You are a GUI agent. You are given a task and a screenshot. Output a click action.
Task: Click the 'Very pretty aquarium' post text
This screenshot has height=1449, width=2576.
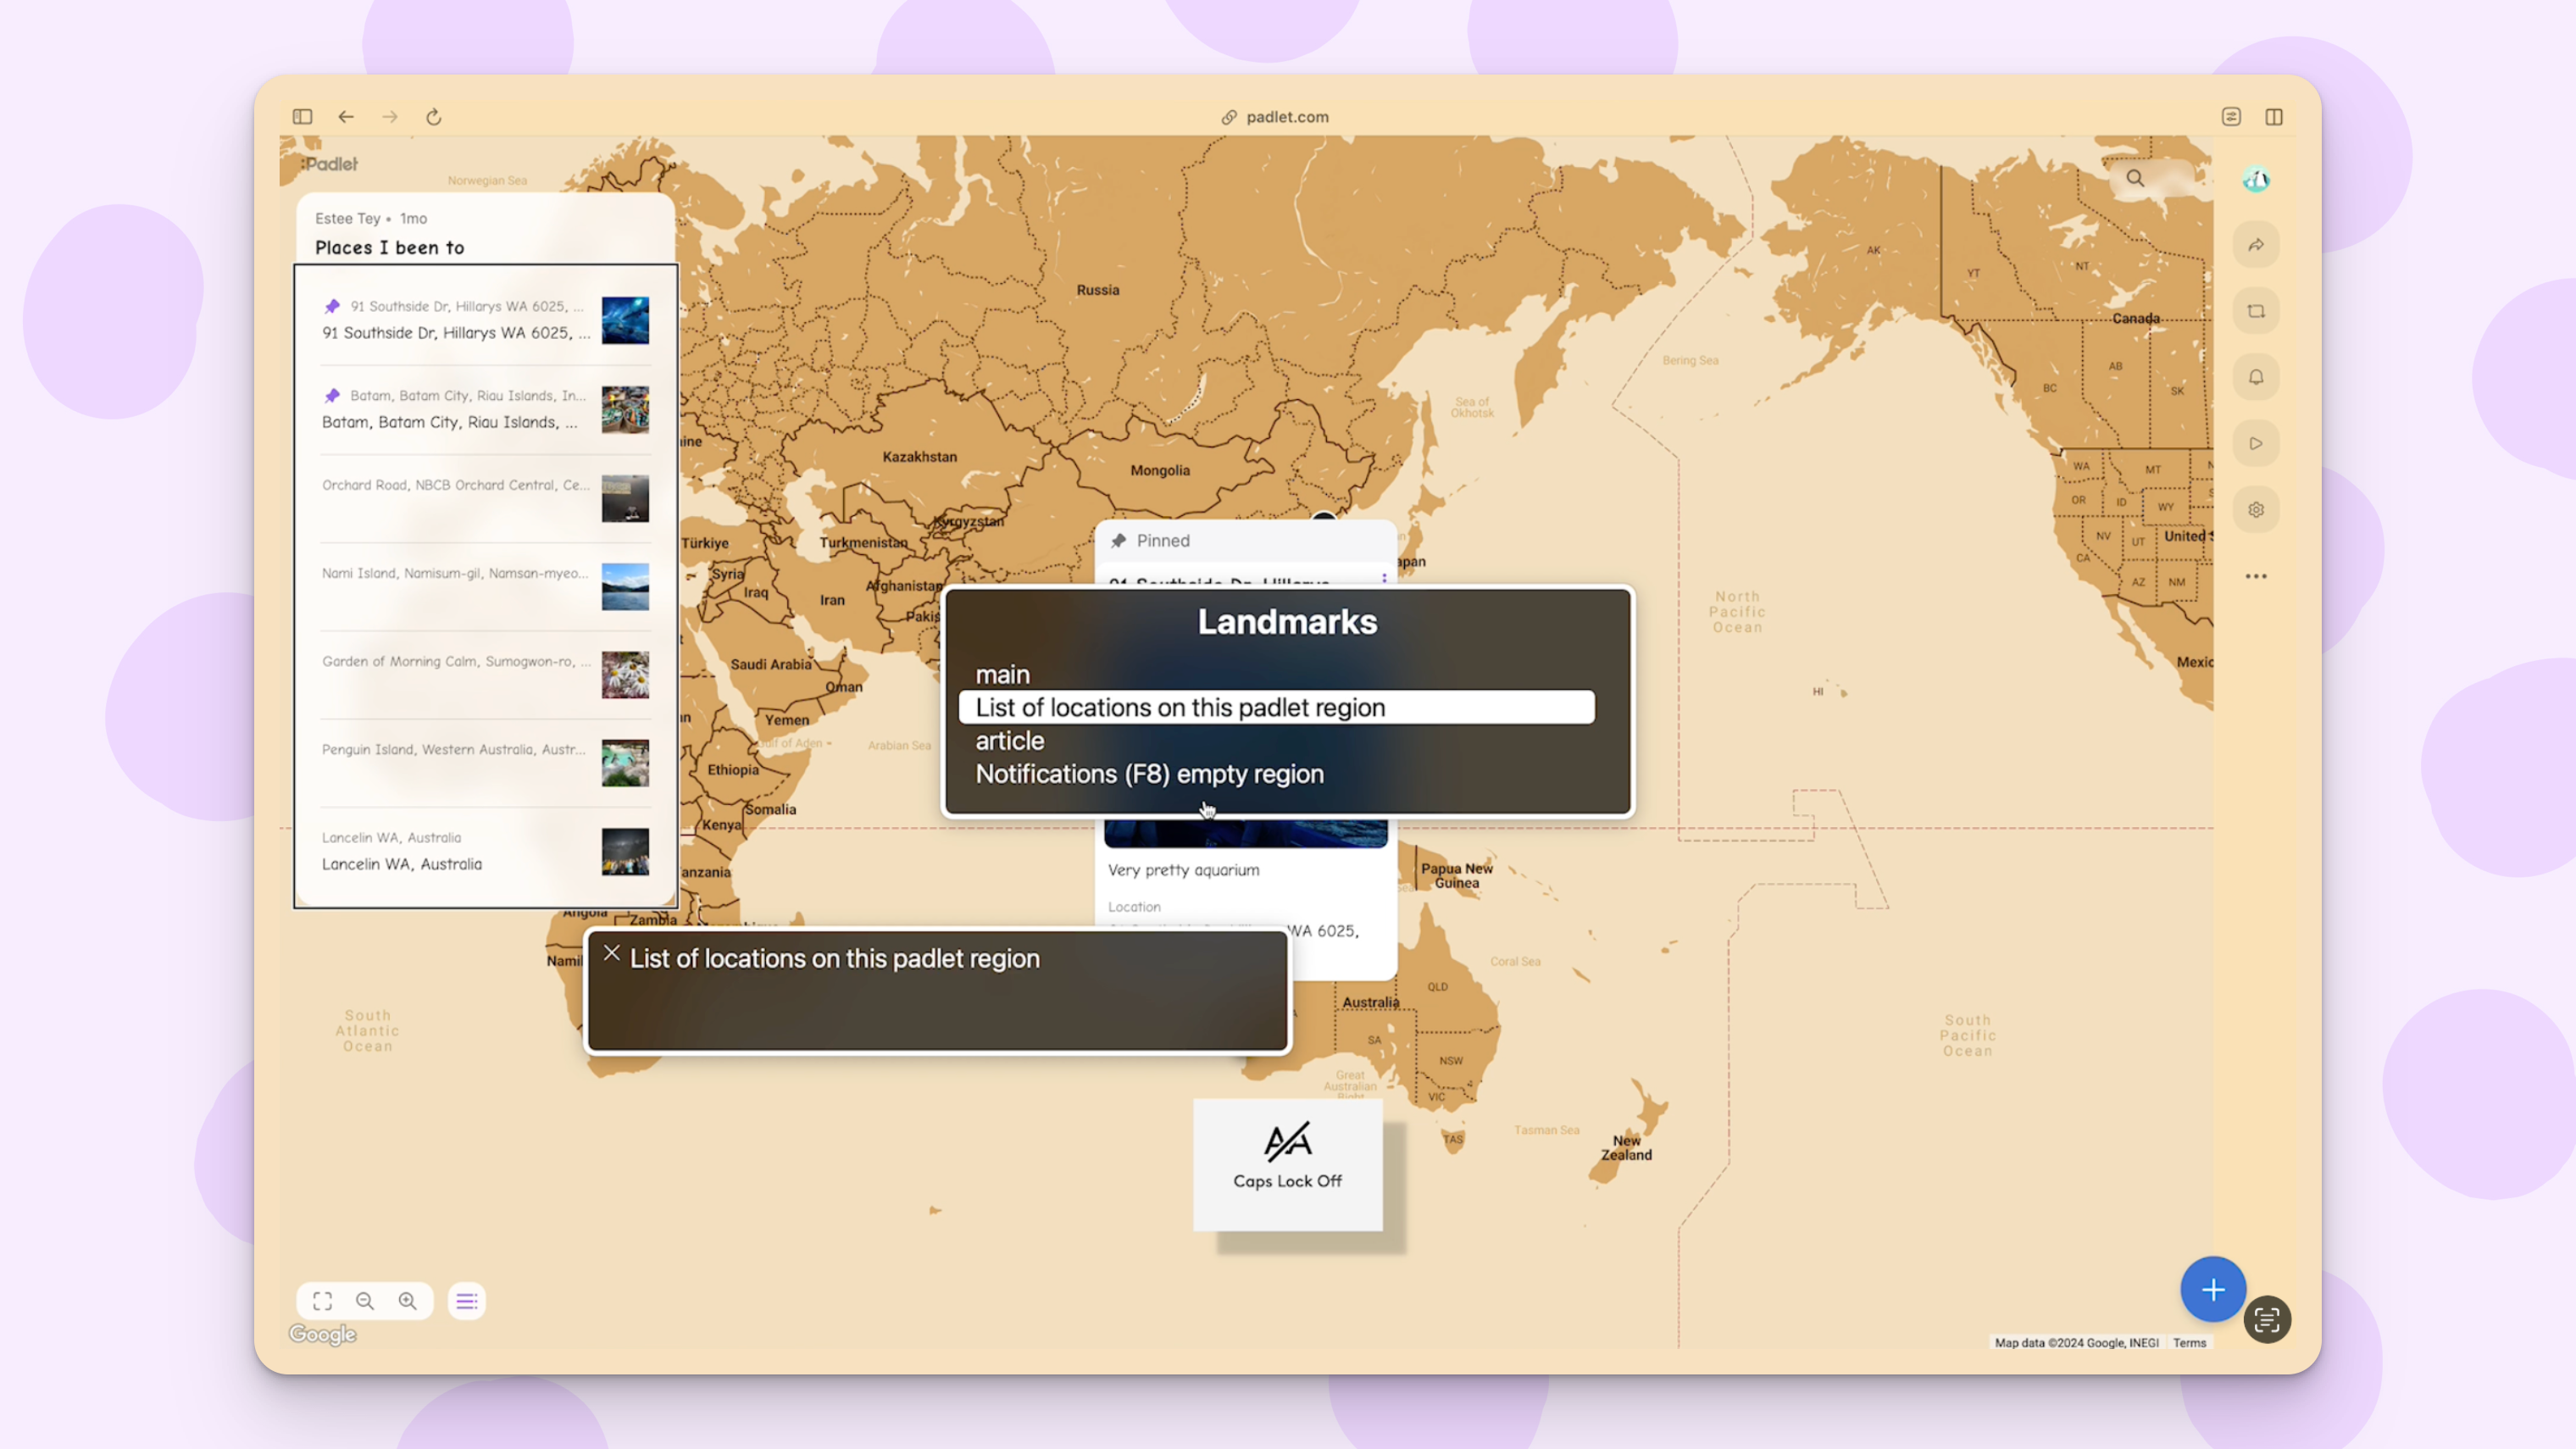1183,870
